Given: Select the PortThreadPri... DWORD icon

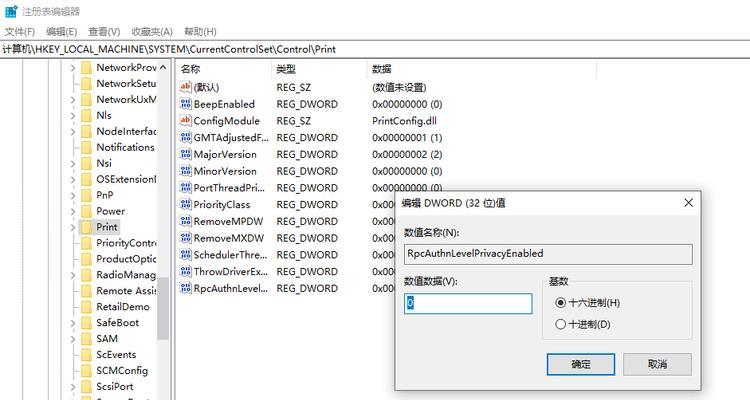Looking at the screenshot, I should point(186,188).
